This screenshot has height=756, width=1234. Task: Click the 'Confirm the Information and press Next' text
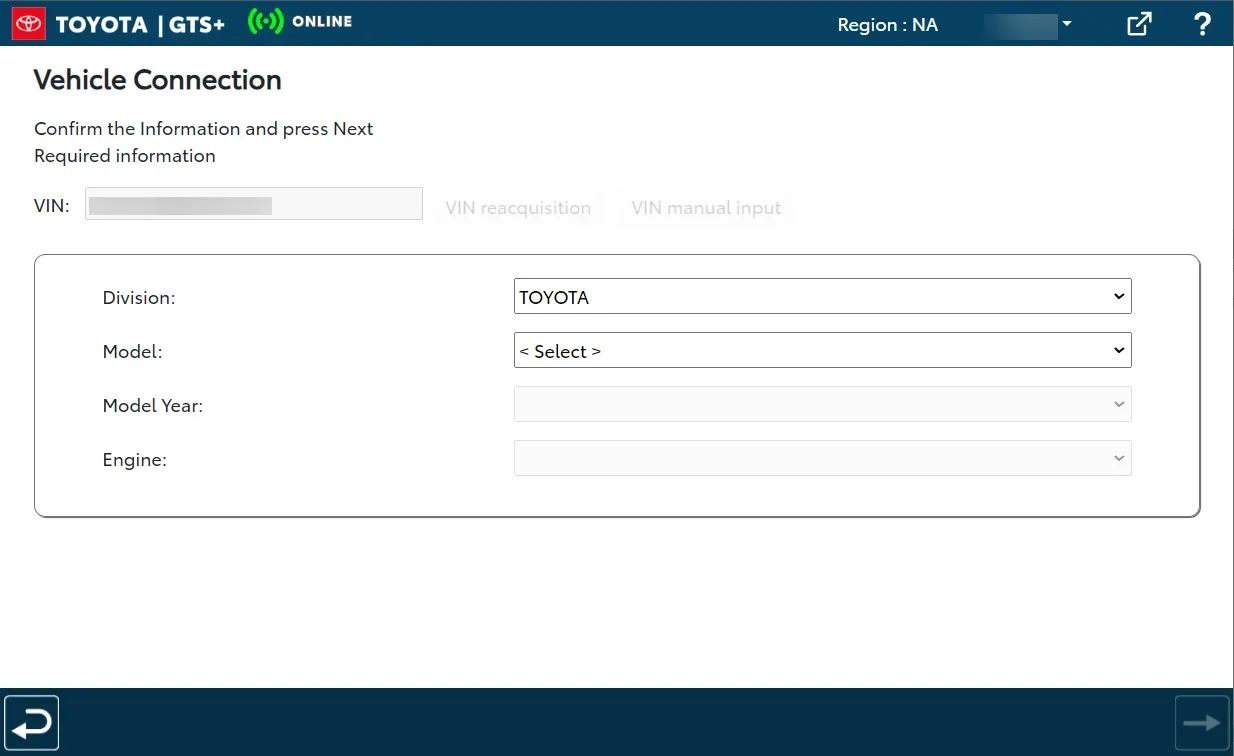tap(204, 129)
